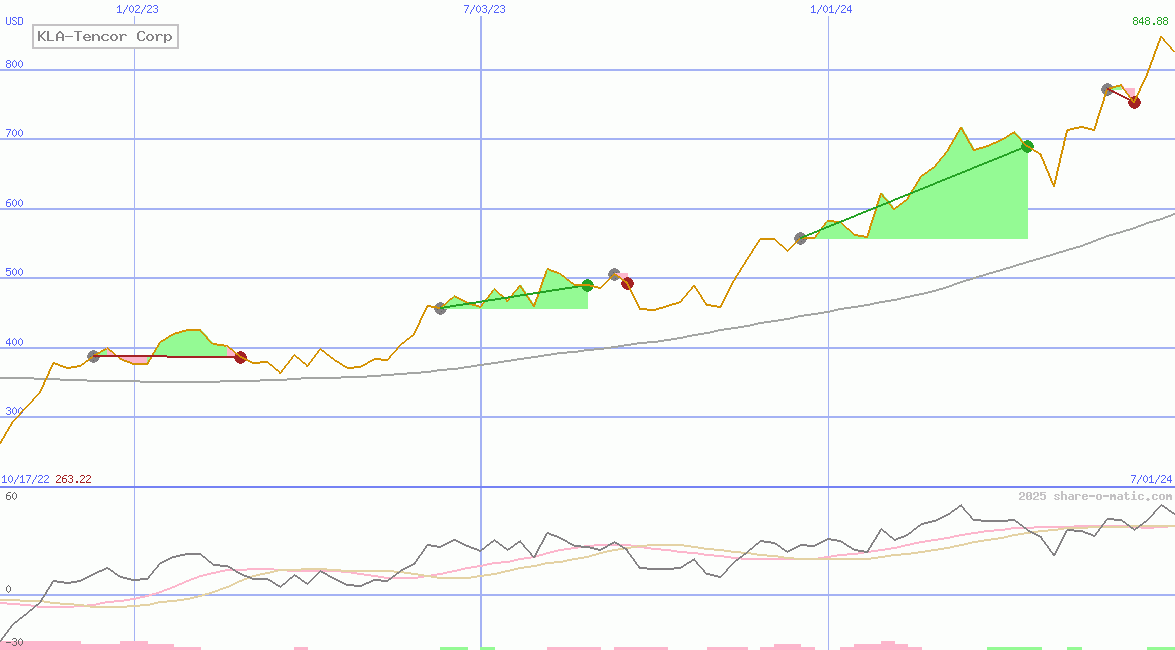Click the green exit dot near the 700 level
Image resolution: width=1175 pixels, height=650 pixels.
tap(1027, 146)
